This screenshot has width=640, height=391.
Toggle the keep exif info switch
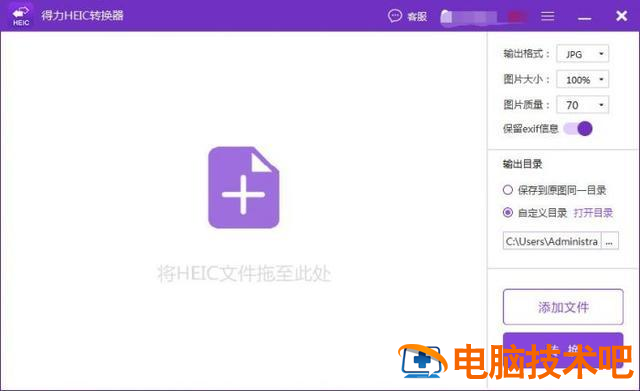[x=578, y=129]
